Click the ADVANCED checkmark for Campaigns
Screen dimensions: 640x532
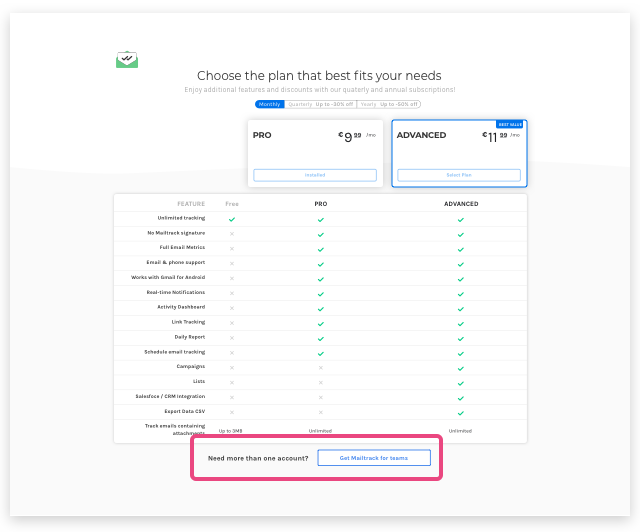[461, 367]
